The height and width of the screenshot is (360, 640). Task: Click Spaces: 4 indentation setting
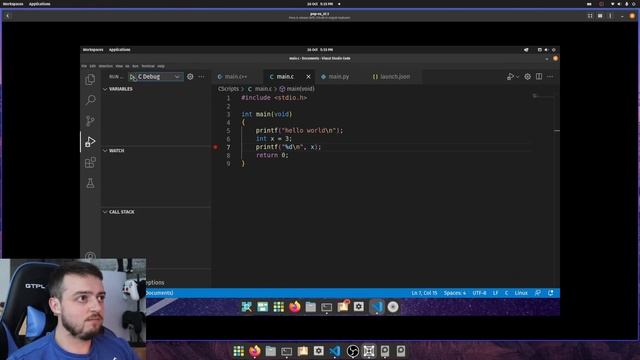pos(455,293)
